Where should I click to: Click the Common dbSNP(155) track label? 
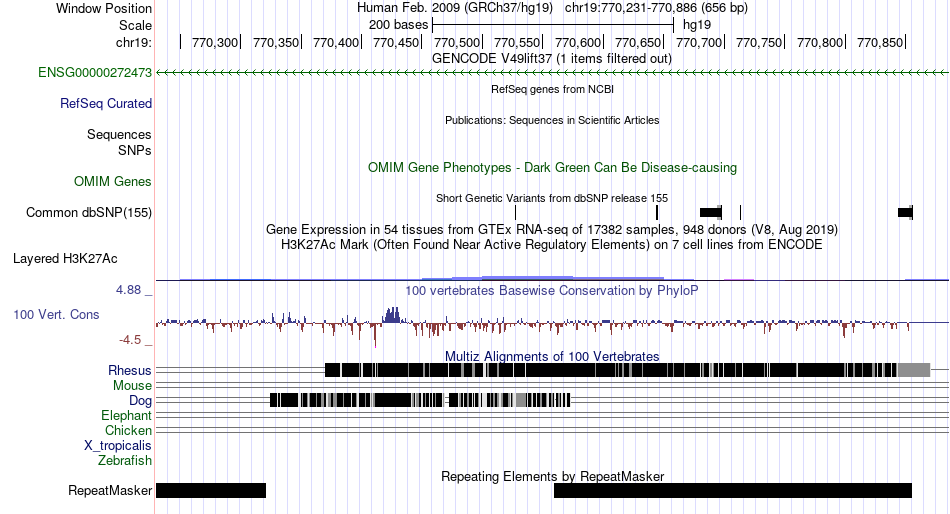click(89, 213)
